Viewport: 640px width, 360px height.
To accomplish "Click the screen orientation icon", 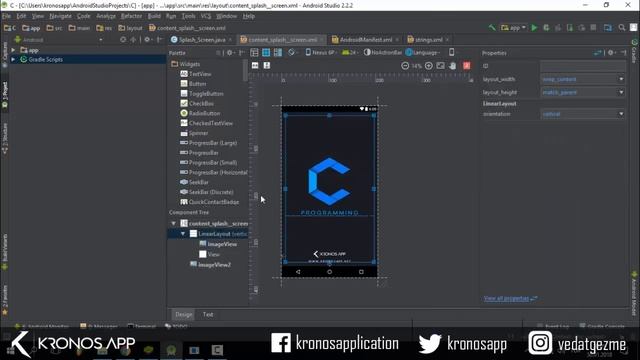I will pos(292,53).
